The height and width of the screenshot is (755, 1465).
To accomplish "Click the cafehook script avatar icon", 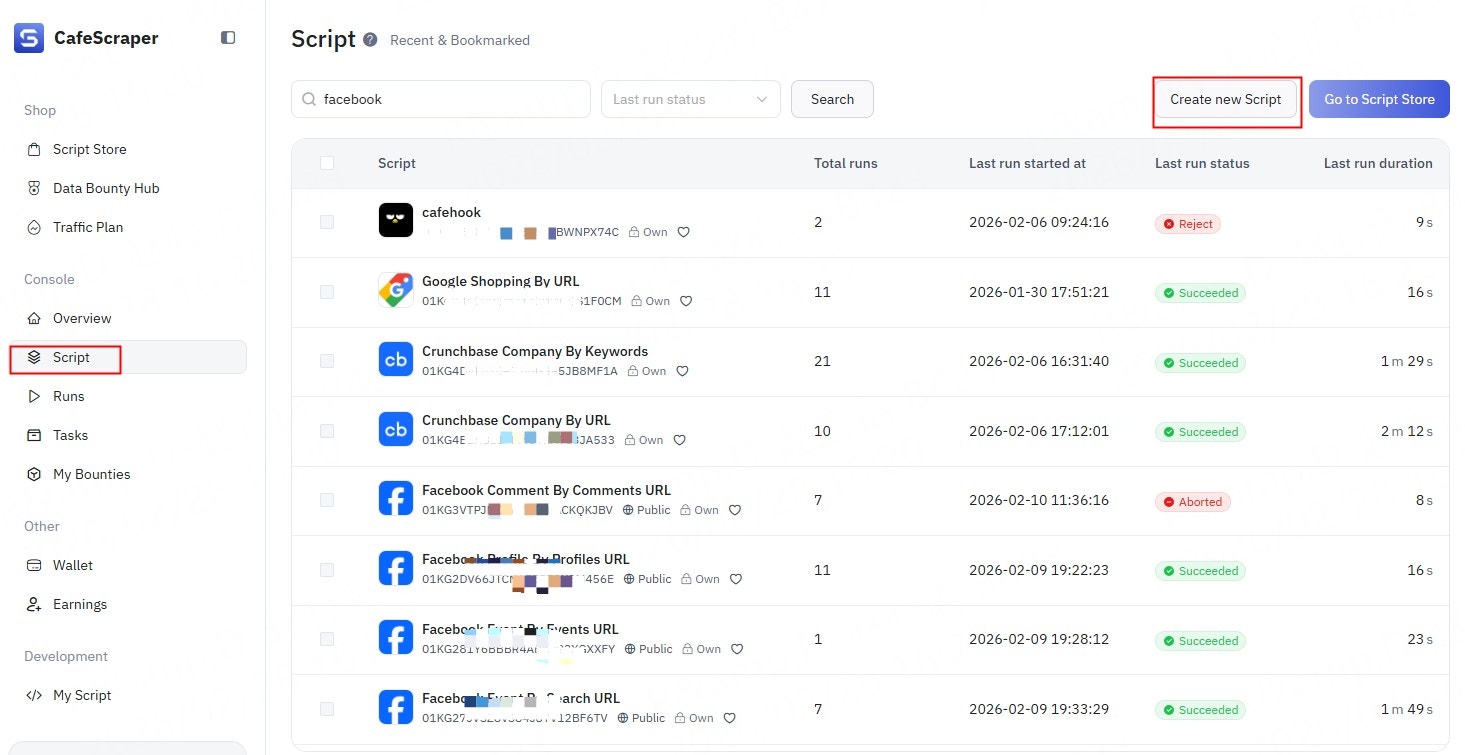I will click(x=396, y=220).
